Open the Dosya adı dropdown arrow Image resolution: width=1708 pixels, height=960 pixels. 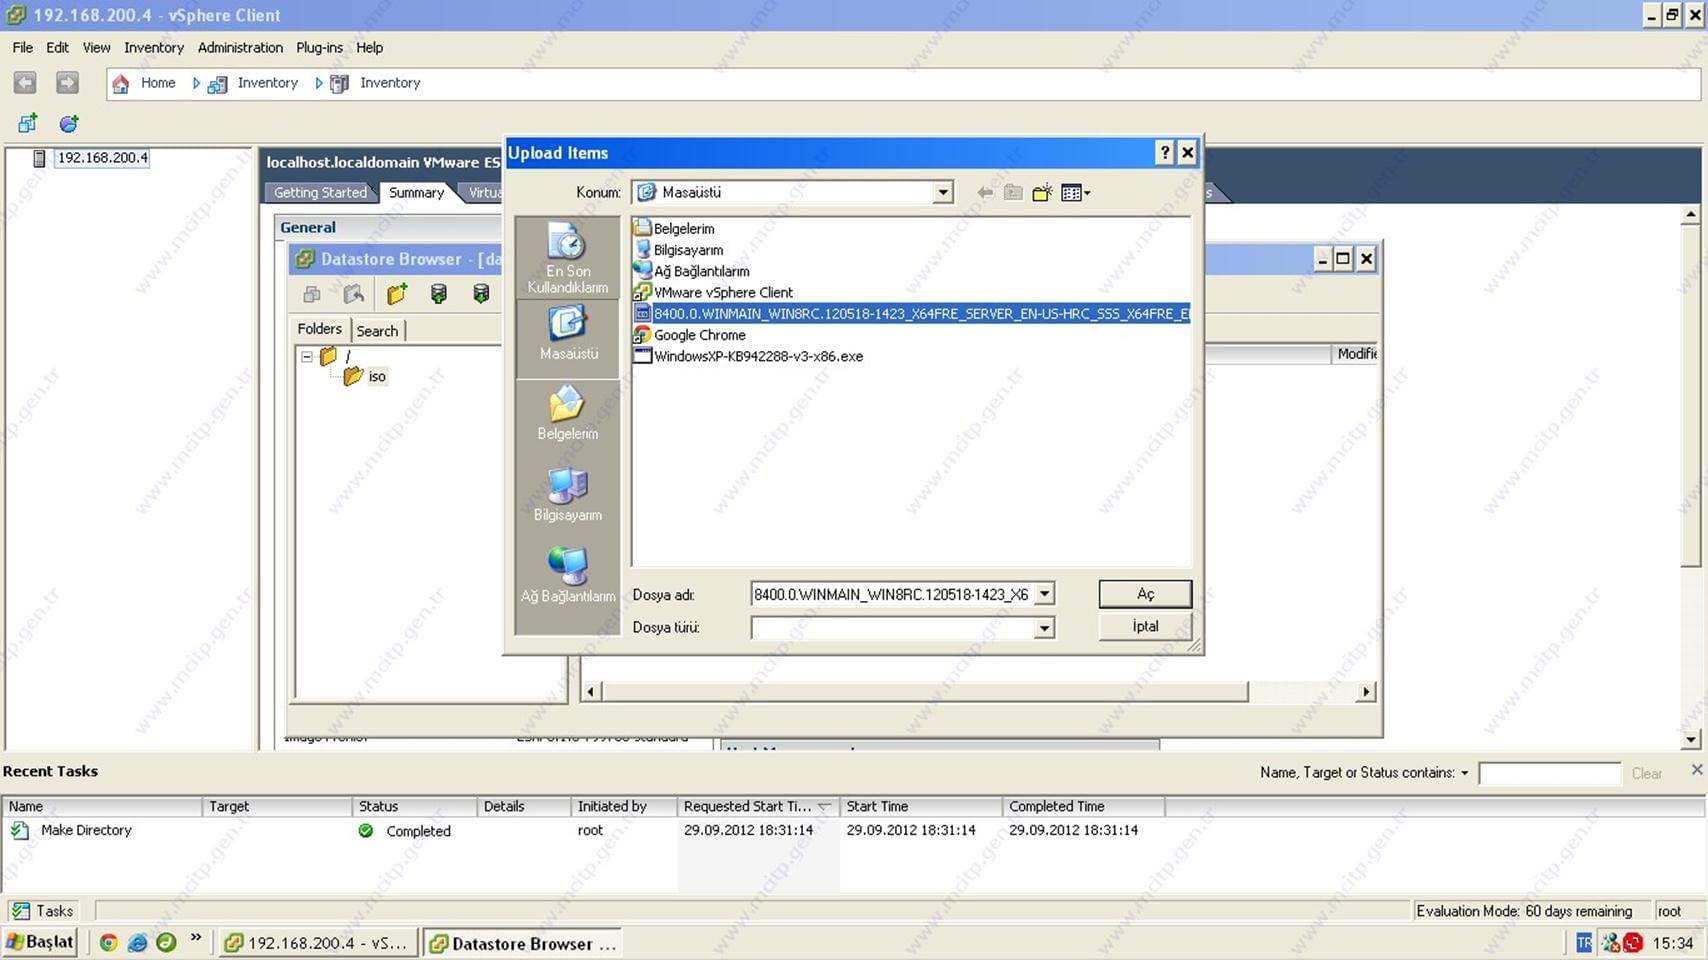[x=1044, y=594]
